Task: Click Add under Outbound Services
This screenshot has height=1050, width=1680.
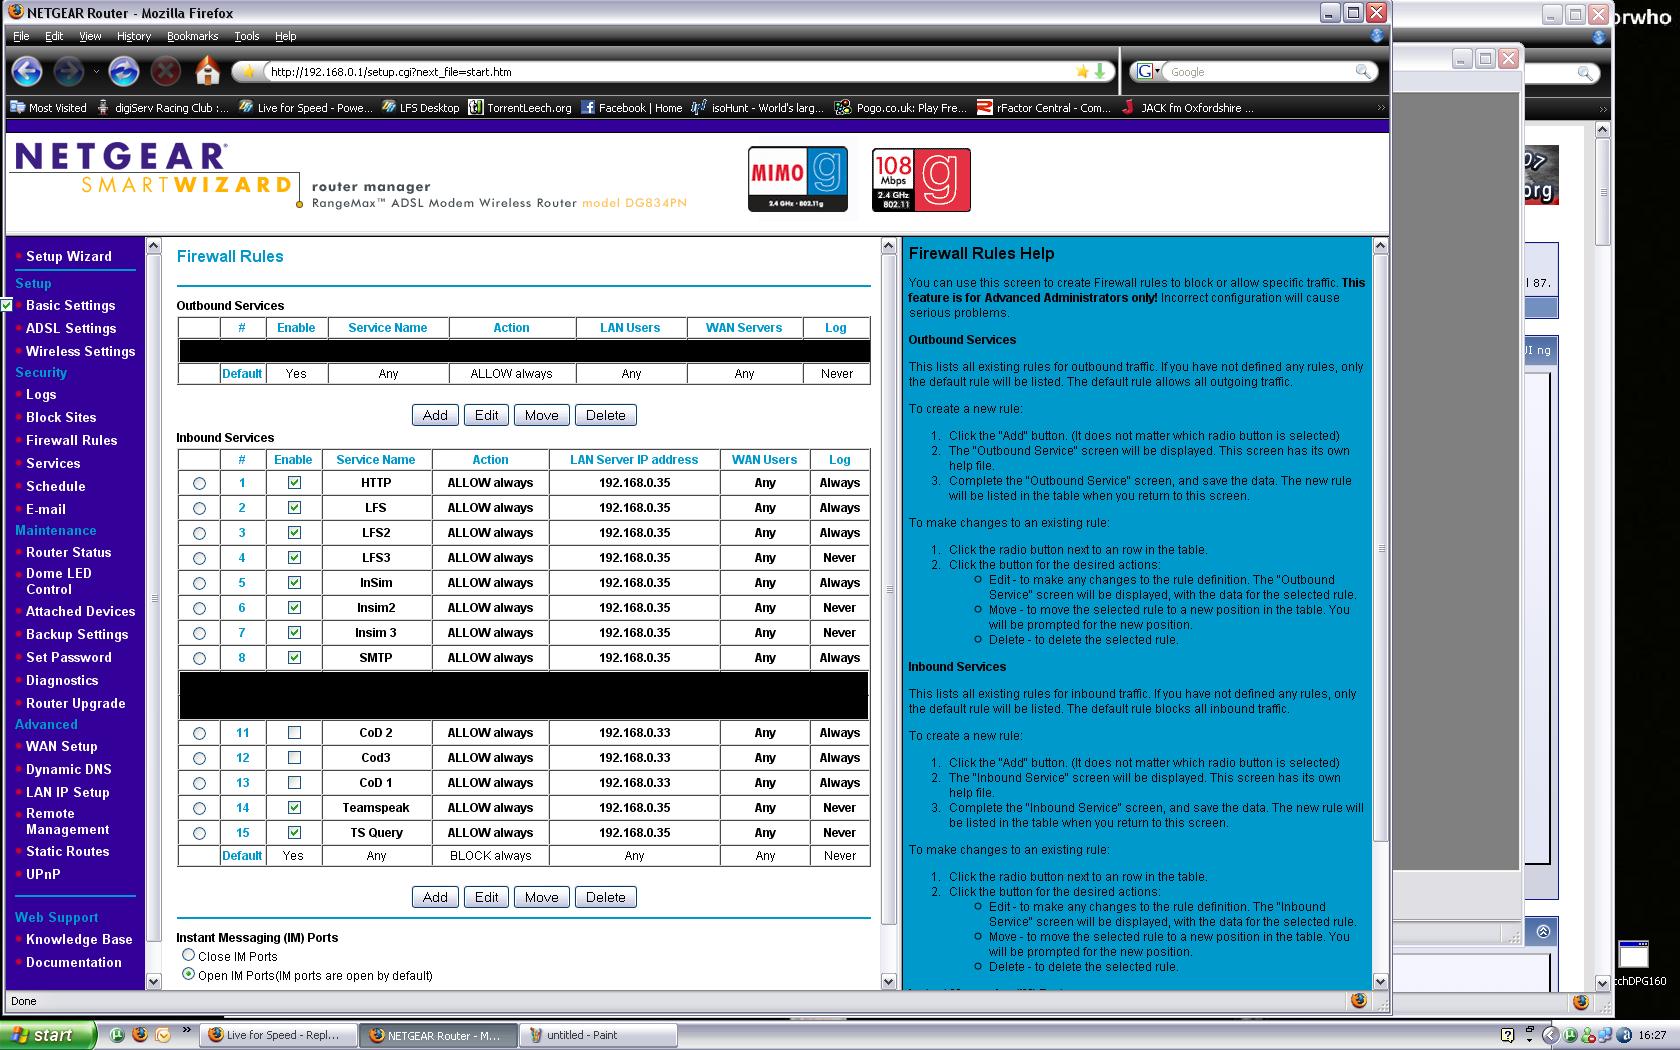Action: [435, 415]
